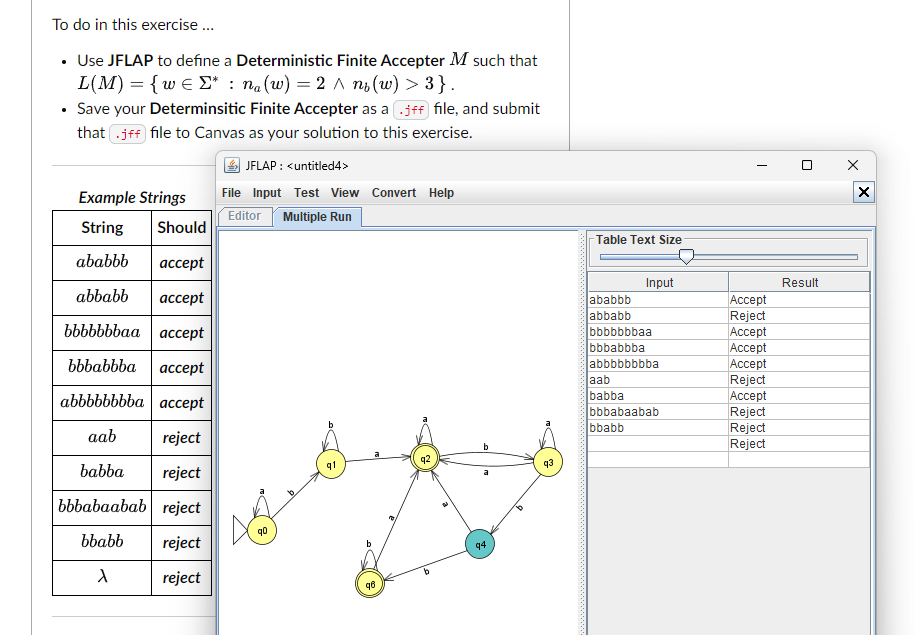The height and width of the screenshot is (635, 915).
Task: Select the input cell 'bbbbbbbaa'
Action: (x=658, y=332)
